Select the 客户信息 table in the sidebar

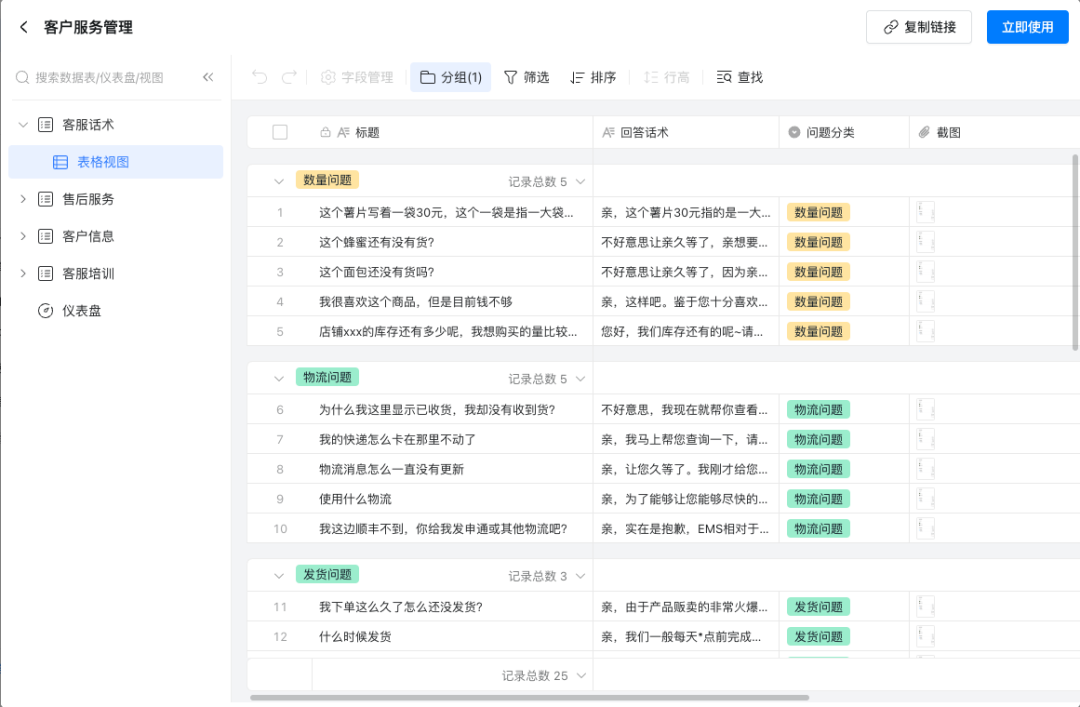click(88, 236)
